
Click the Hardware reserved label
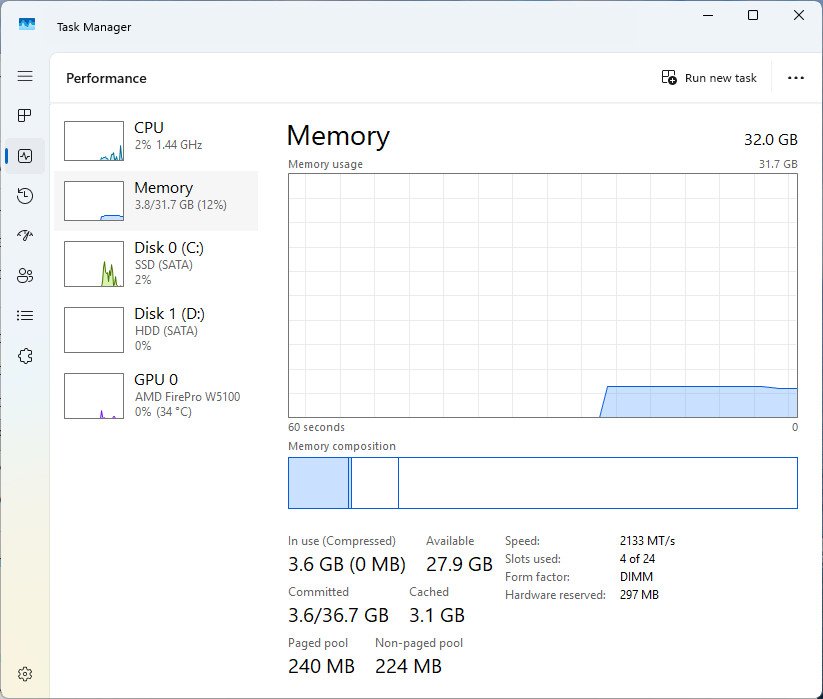coord(555,595)
